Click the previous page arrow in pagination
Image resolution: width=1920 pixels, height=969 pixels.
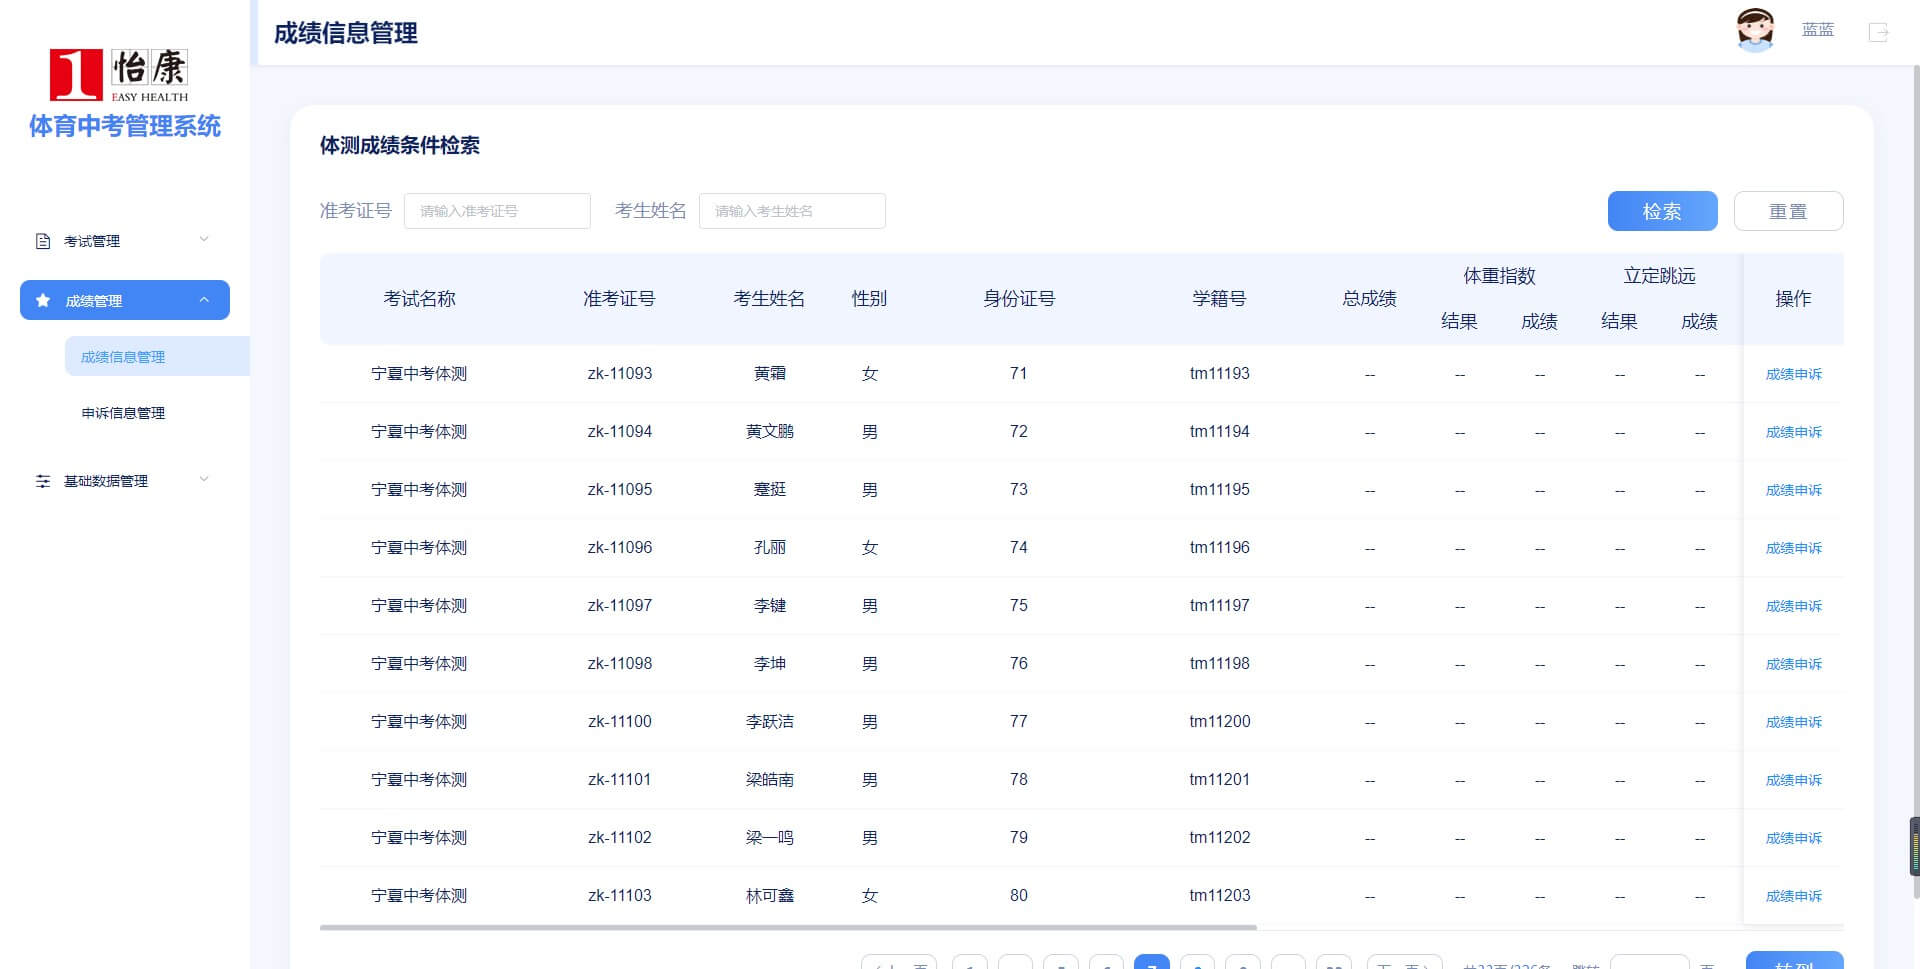pos(898,965)
